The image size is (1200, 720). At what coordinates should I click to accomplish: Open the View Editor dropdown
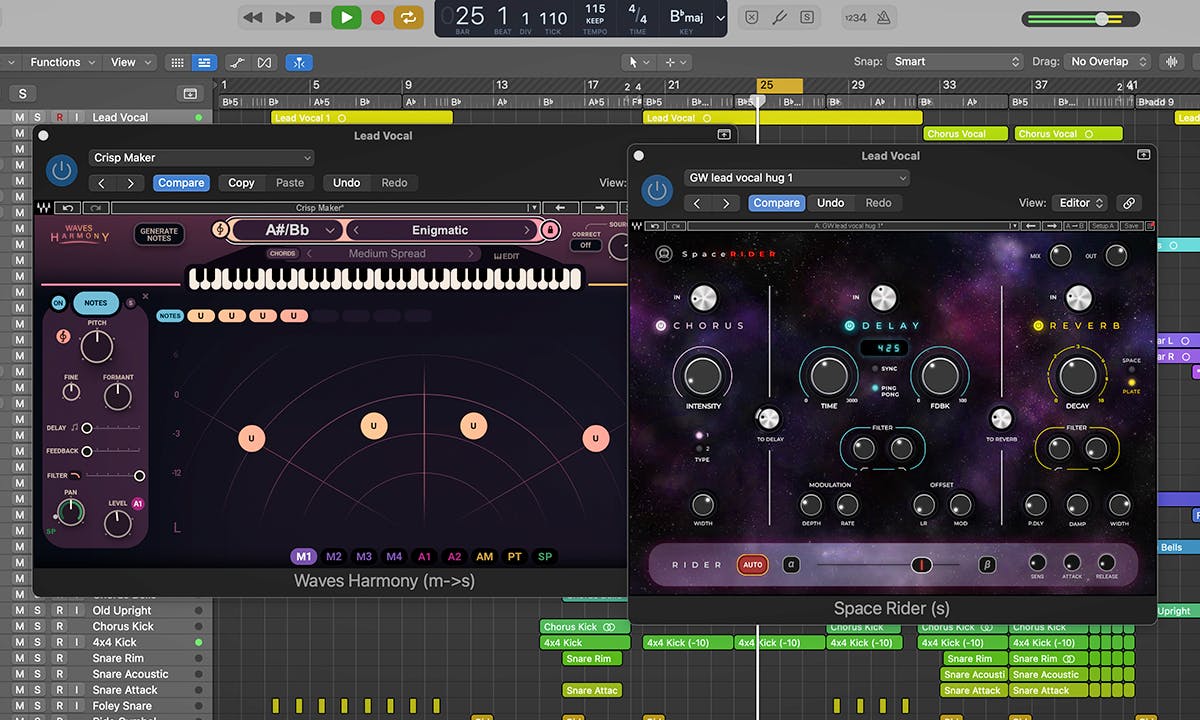click(x=1079, y=203)
